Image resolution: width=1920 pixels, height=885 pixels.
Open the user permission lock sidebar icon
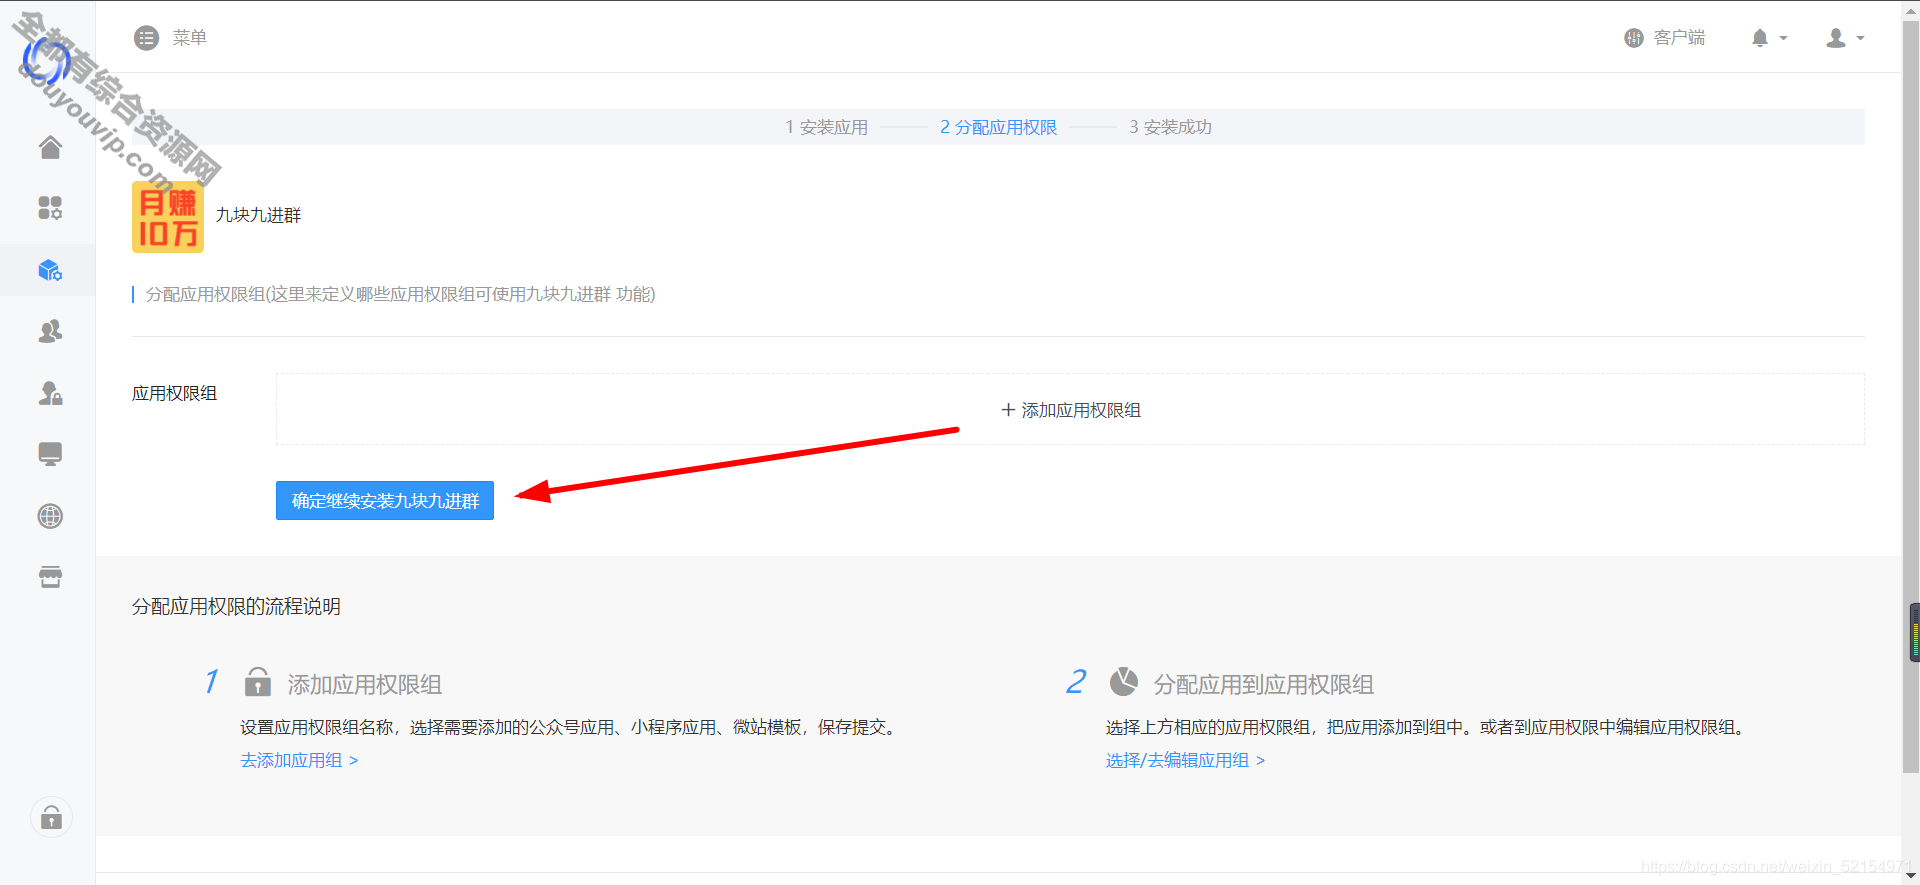coord(50,393)
